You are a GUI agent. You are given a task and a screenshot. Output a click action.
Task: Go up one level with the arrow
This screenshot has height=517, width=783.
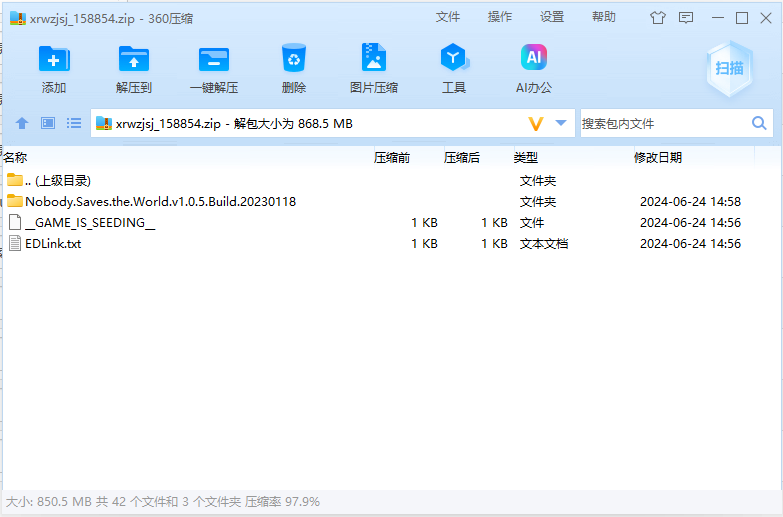coord(21,123)
